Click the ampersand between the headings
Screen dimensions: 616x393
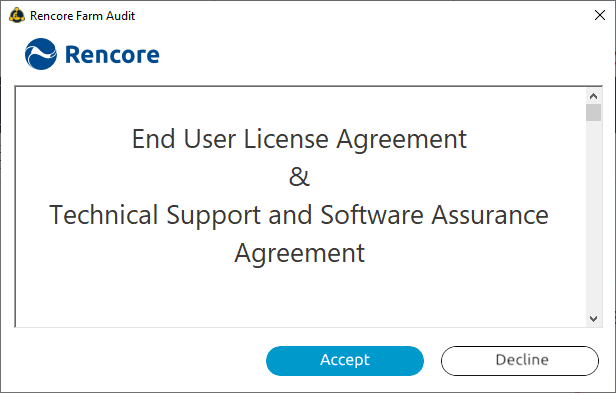click(x=299, y=177)
